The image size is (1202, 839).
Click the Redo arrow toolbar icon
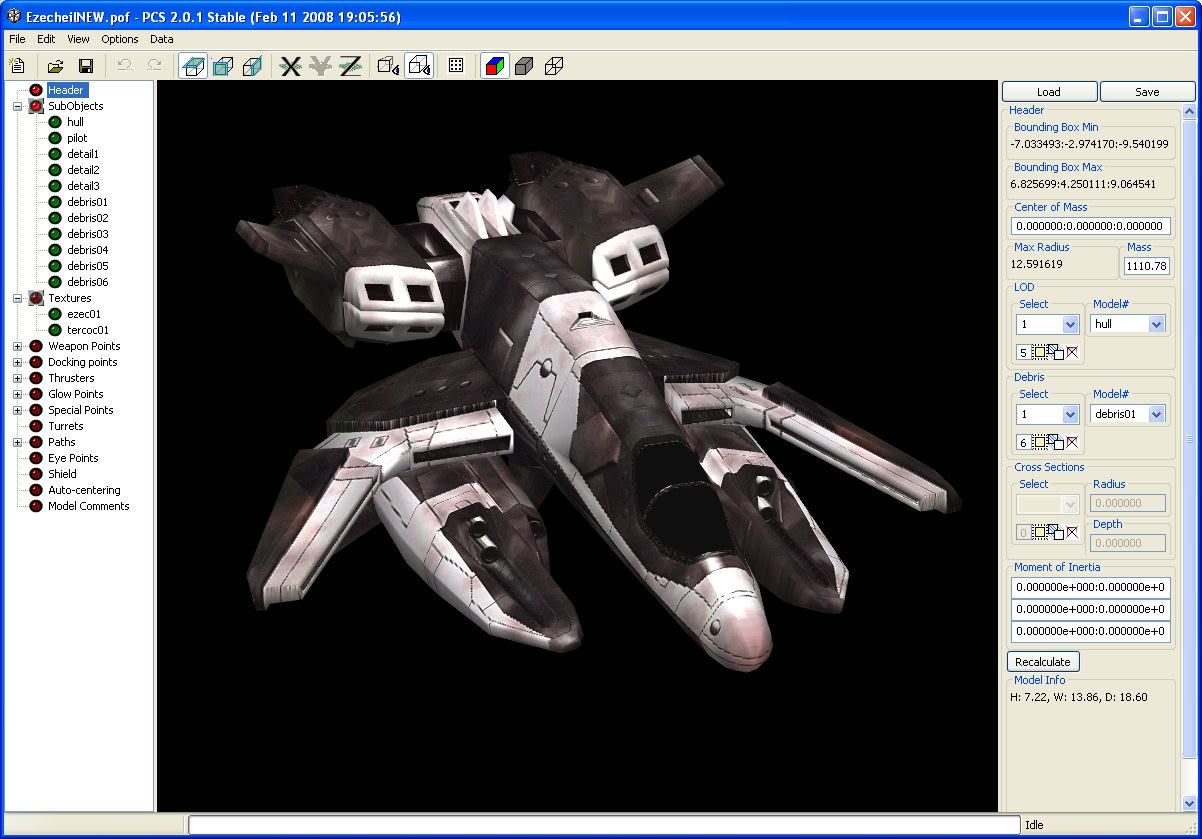pyautogui.click(x=155, y=66)
